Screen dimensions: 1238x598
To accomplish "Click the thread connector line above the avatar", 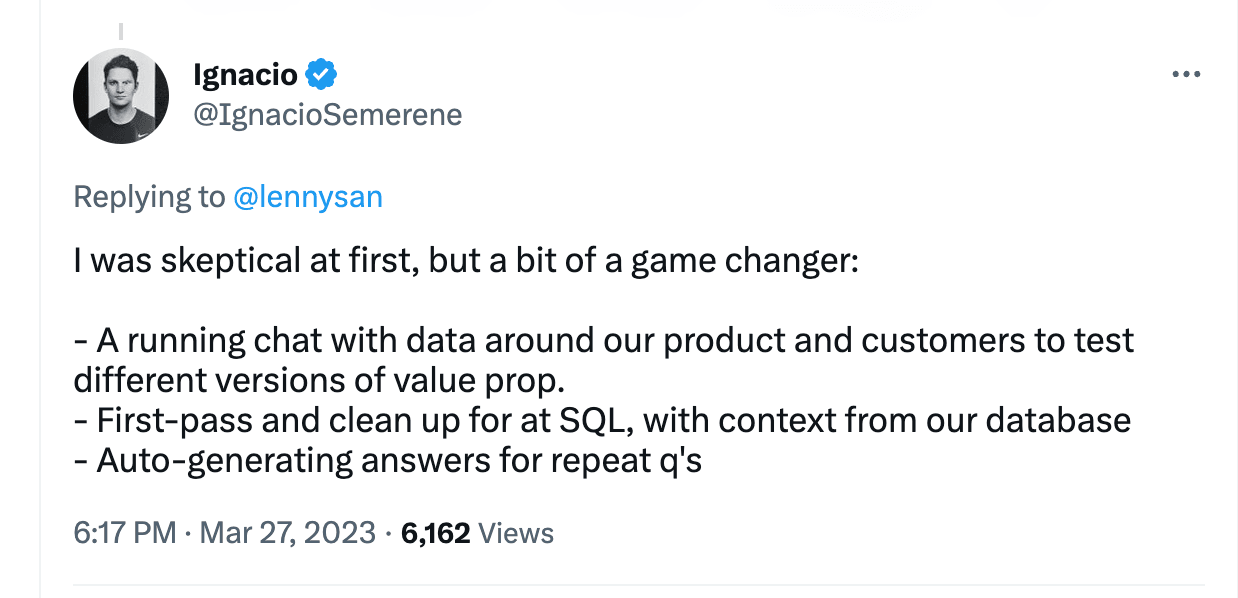I will [120, 32].
